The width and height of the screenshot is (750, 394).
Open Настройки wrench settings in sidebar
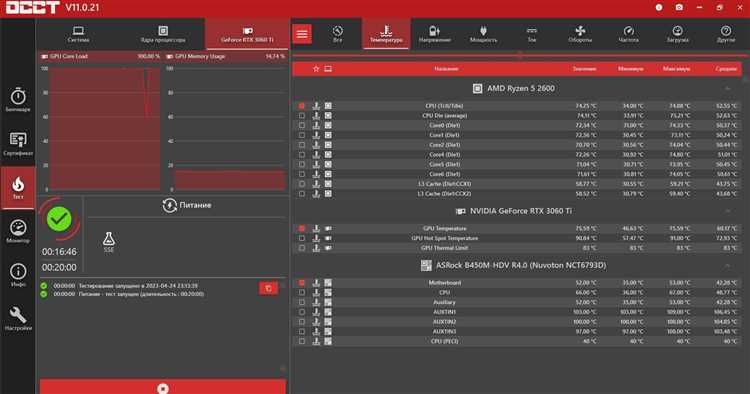(x=18, y=318)
